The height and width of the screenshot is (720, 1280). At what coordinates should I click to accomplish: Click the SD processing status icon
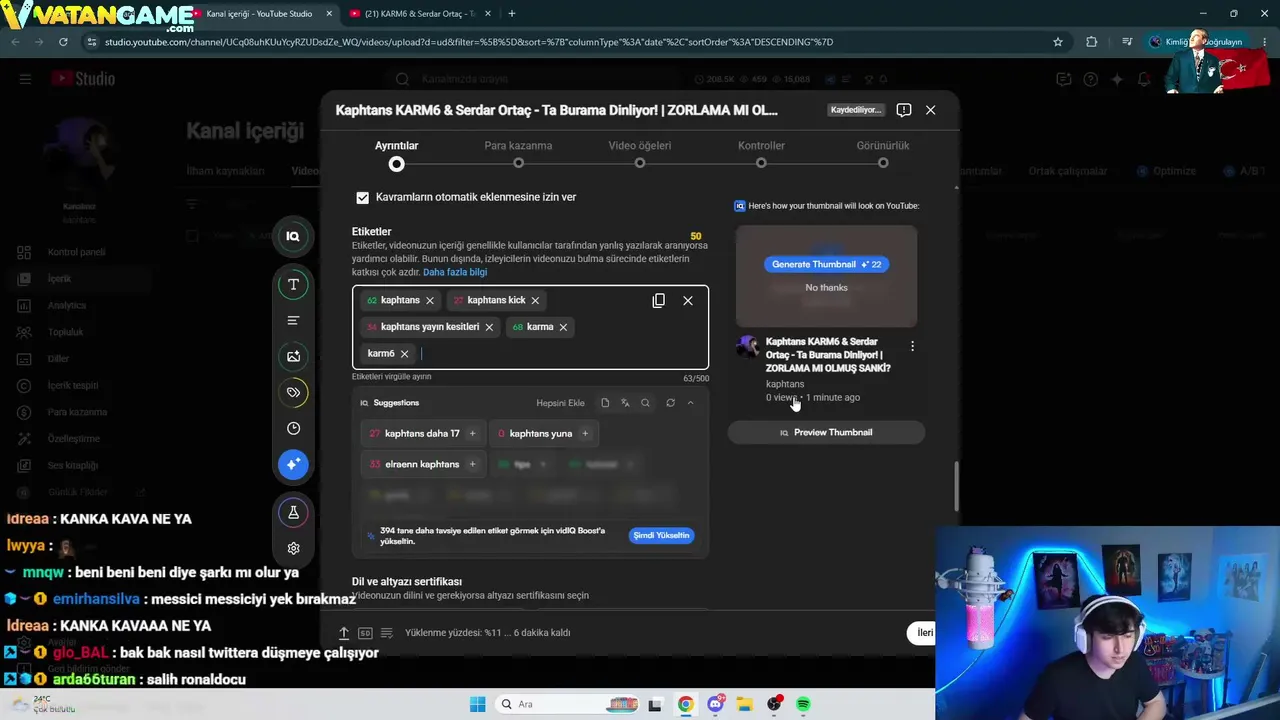click(x=365, y=633)
